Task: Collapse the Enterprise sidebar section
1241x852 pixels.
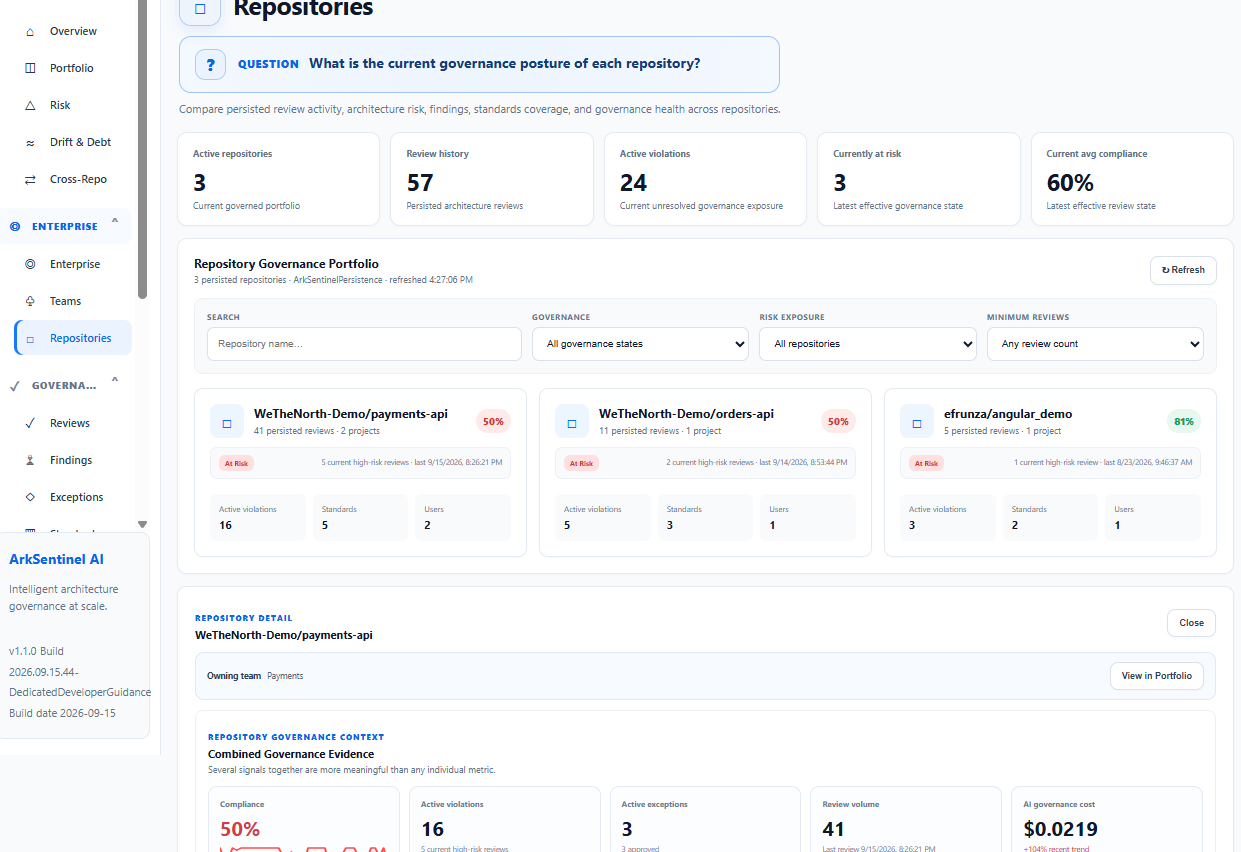Action: click(x=115, y=222)
